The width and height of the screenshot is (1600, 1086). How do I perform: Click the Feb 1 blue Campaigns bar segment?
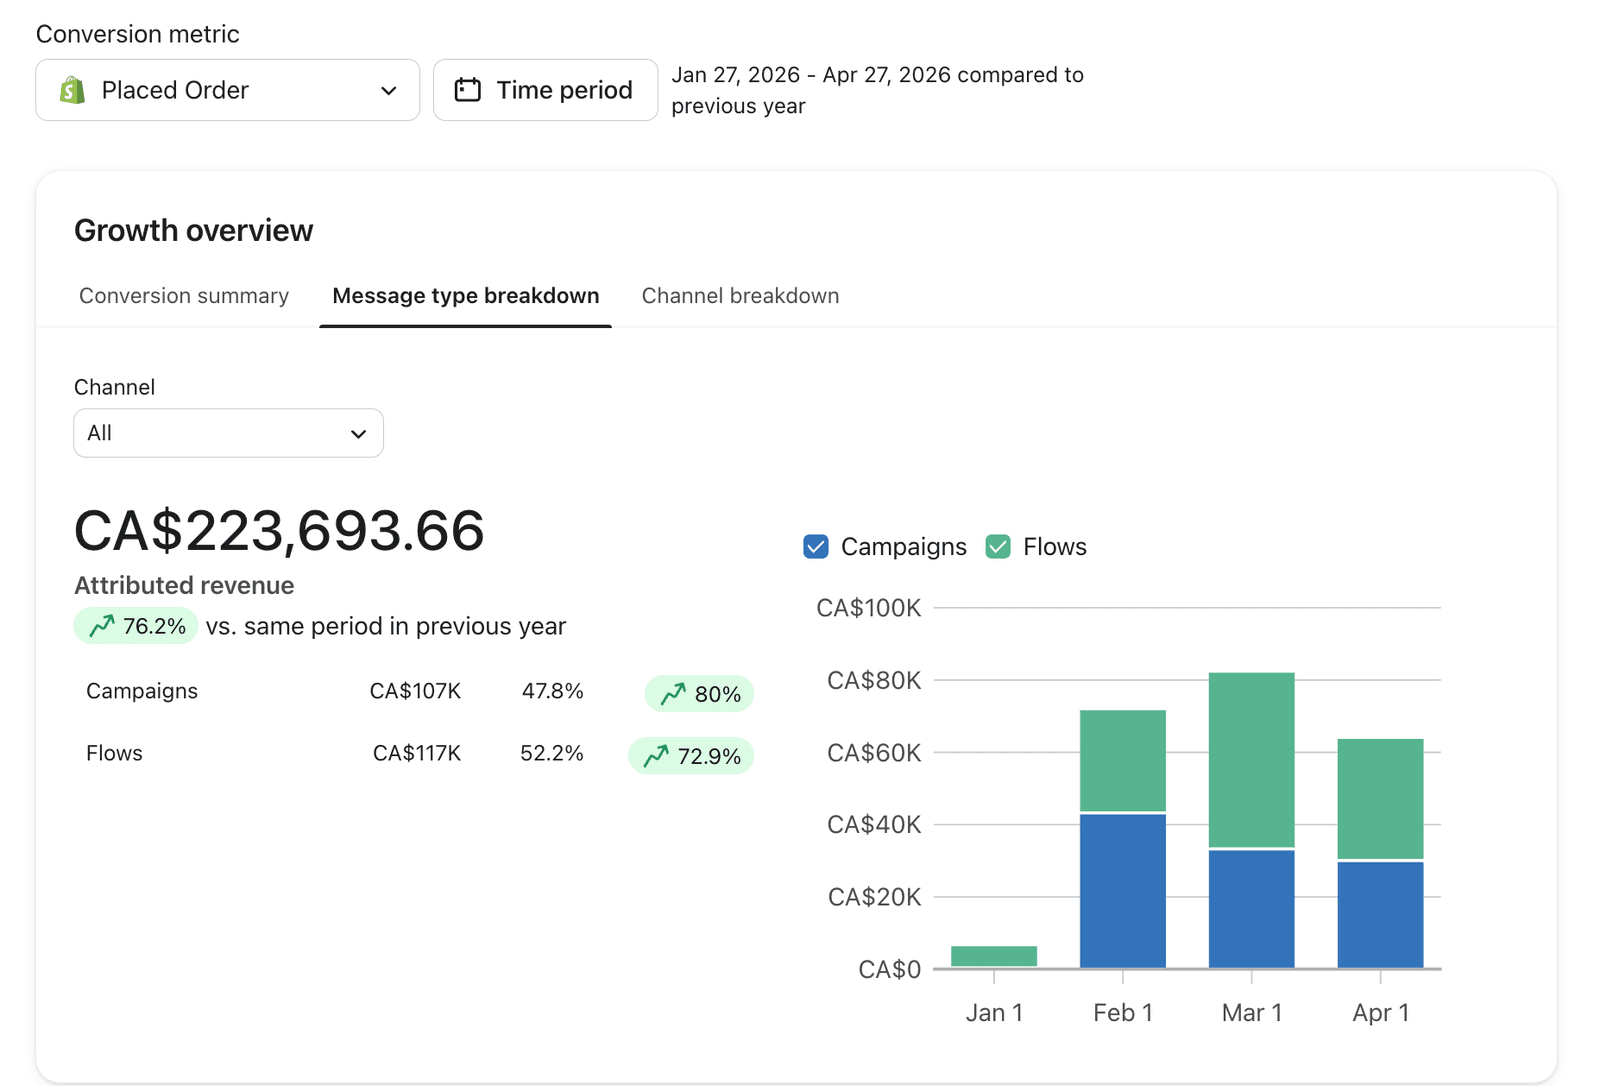pos(1123,891)
